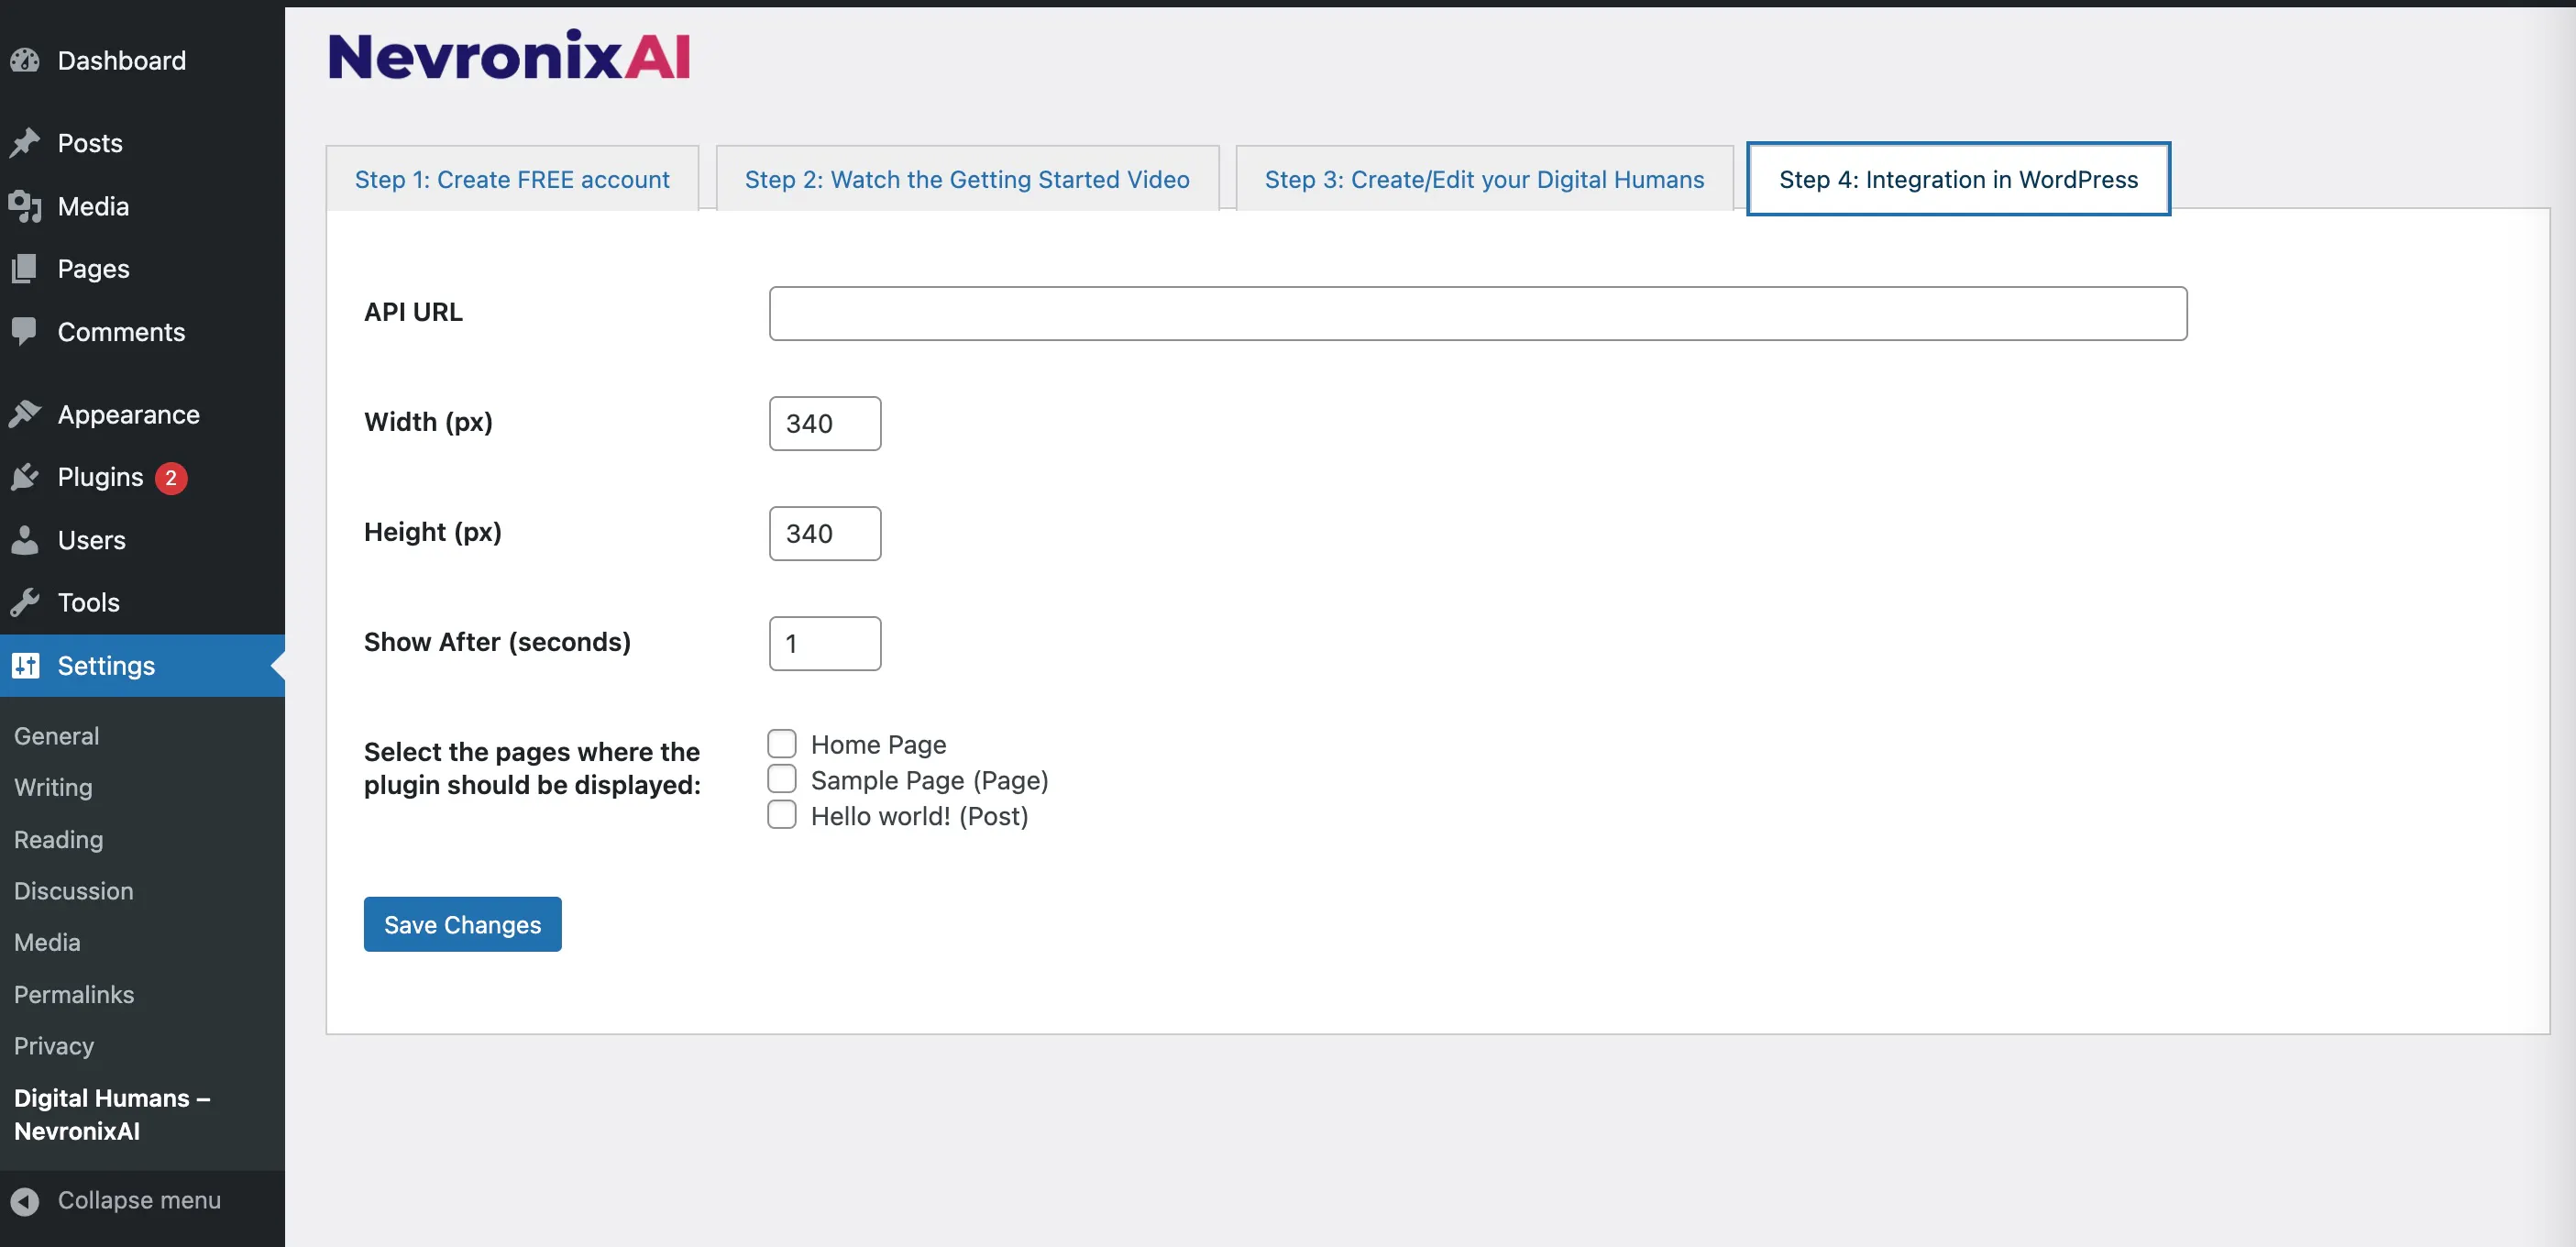
Task: Select Step 4: Integration in WordPress tab
Action: [x=1958, y=179]
